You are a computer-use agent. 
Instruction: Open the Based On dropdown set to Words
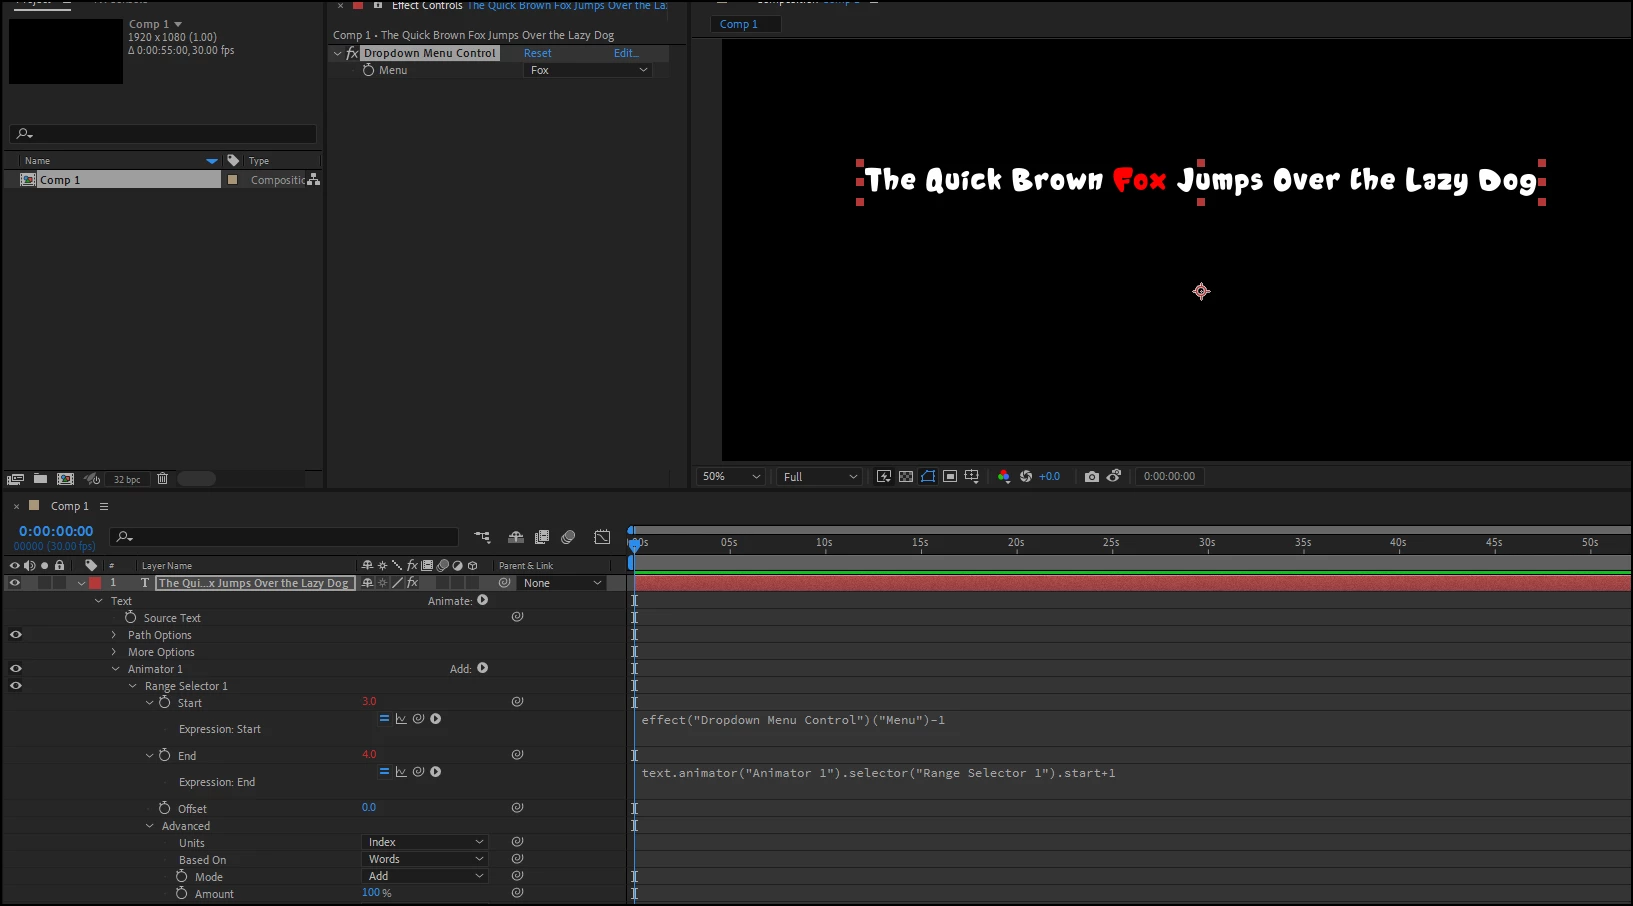(x=424, y=859)
